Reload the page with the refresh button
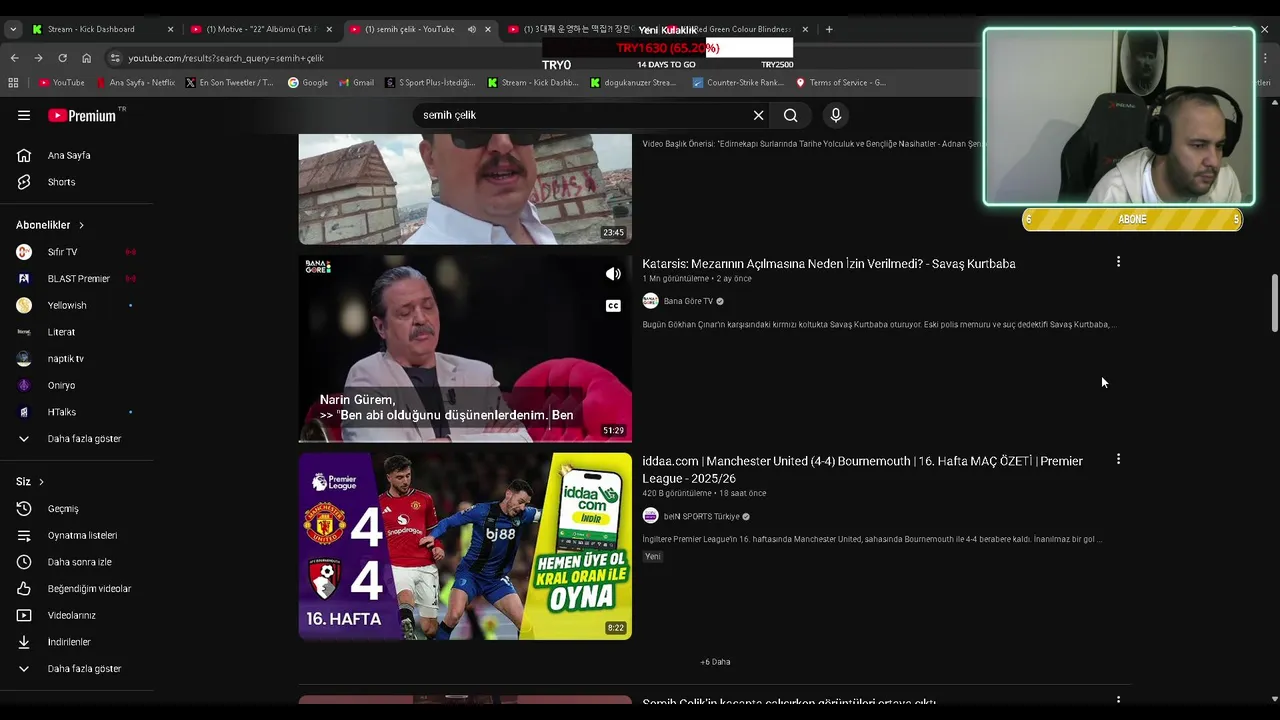Image resolution: width=1280 pixels, height=720 pixels. (x=62, y=58)
